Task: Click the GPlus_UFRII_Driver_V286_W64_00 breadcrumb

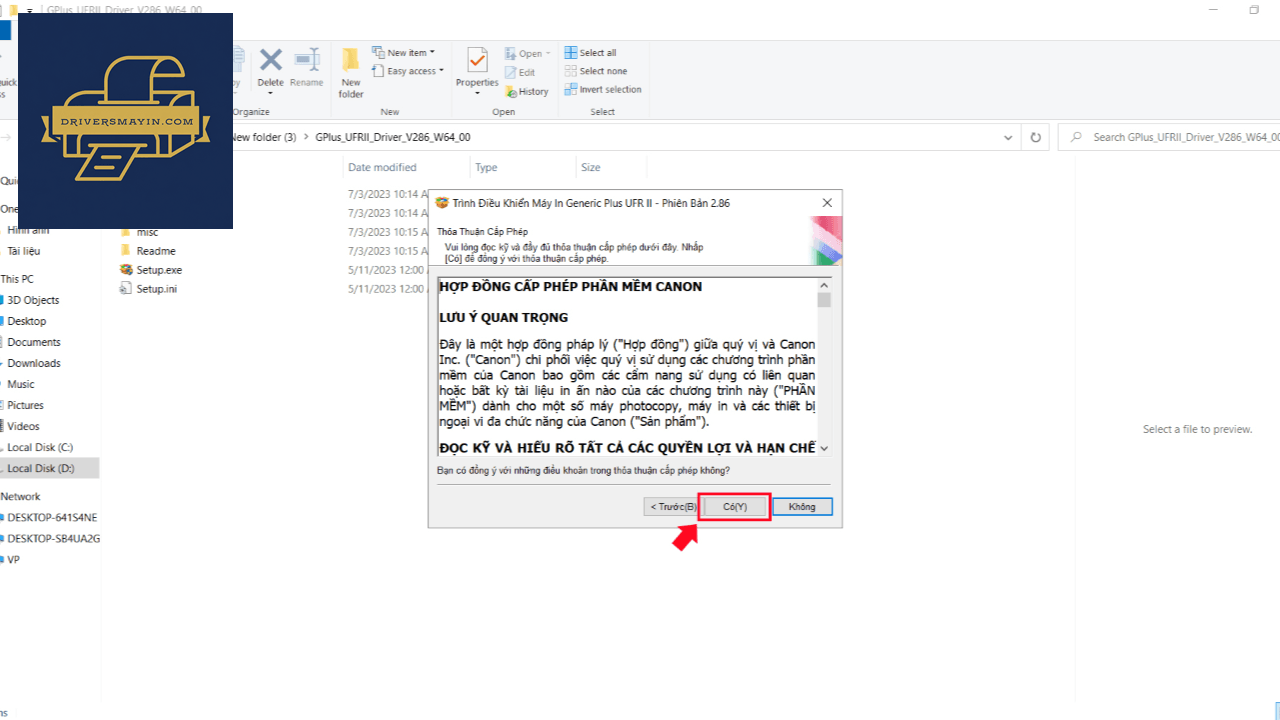Action: click(x=392, y=137)
